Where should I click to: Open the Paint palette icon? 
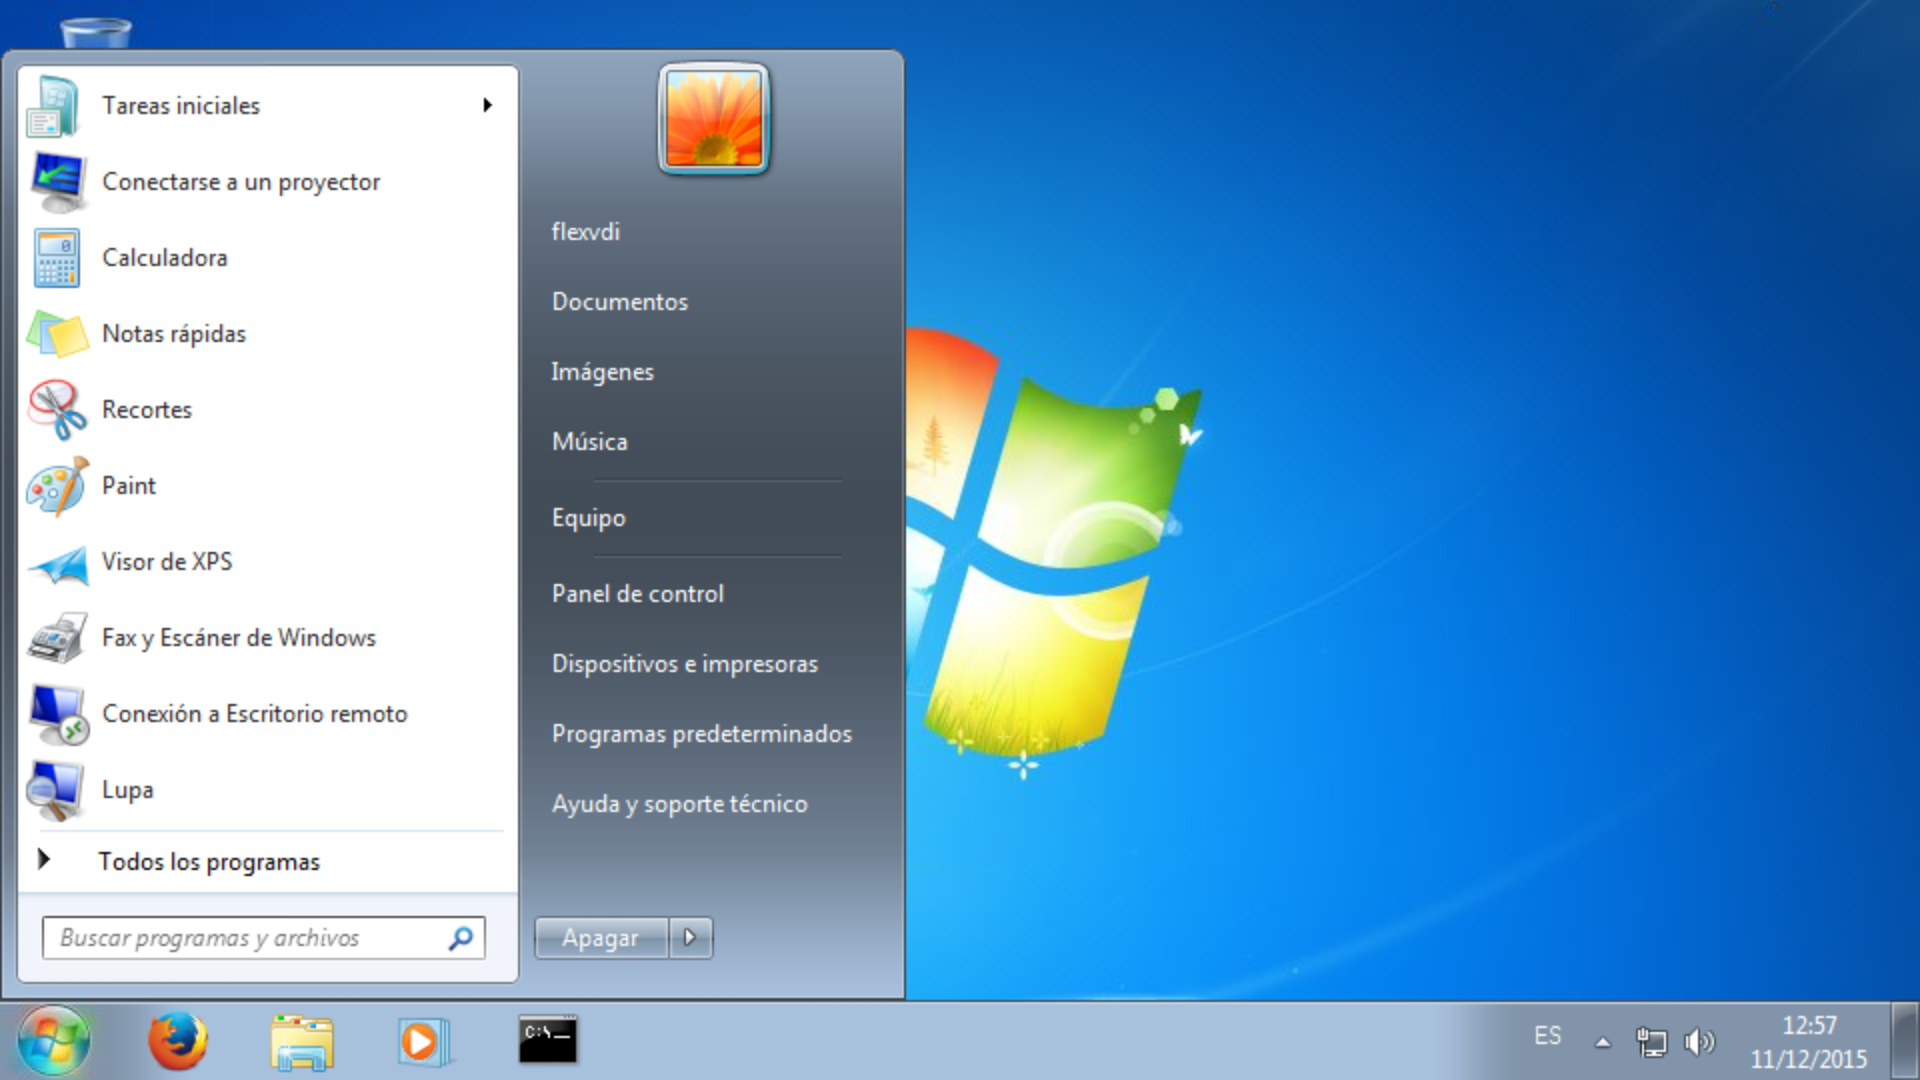pos(57,486)
